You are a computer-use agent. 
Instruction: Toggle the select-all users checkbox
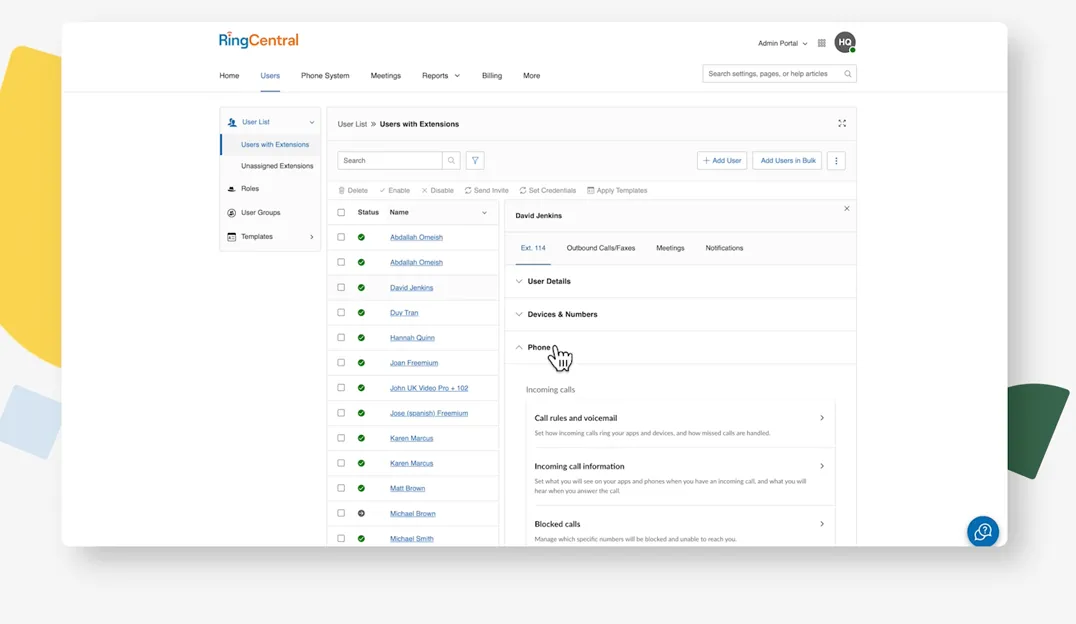pos(341,213)
